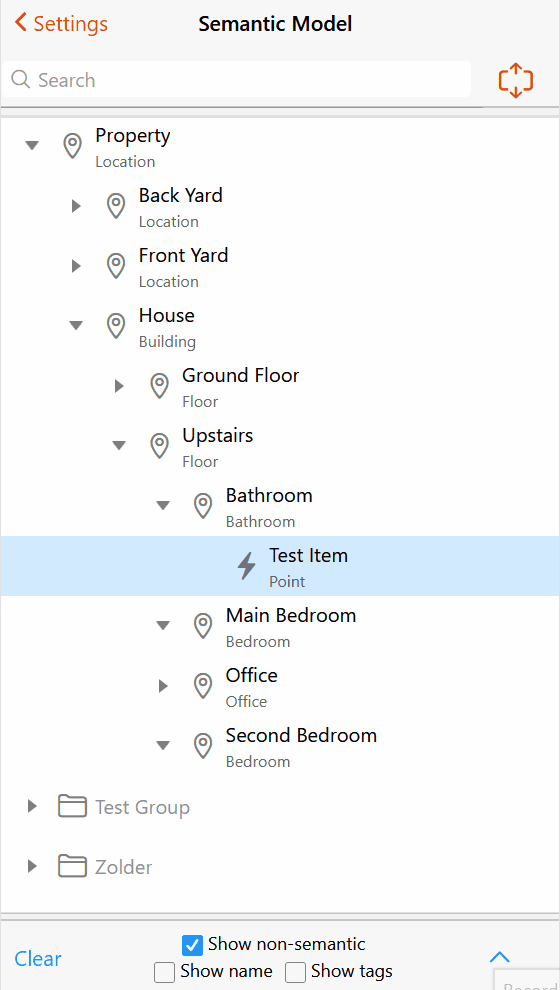Click the pin icon next to House
The width and height of the screenshot is (560, 990).
(x=116, y=326)
